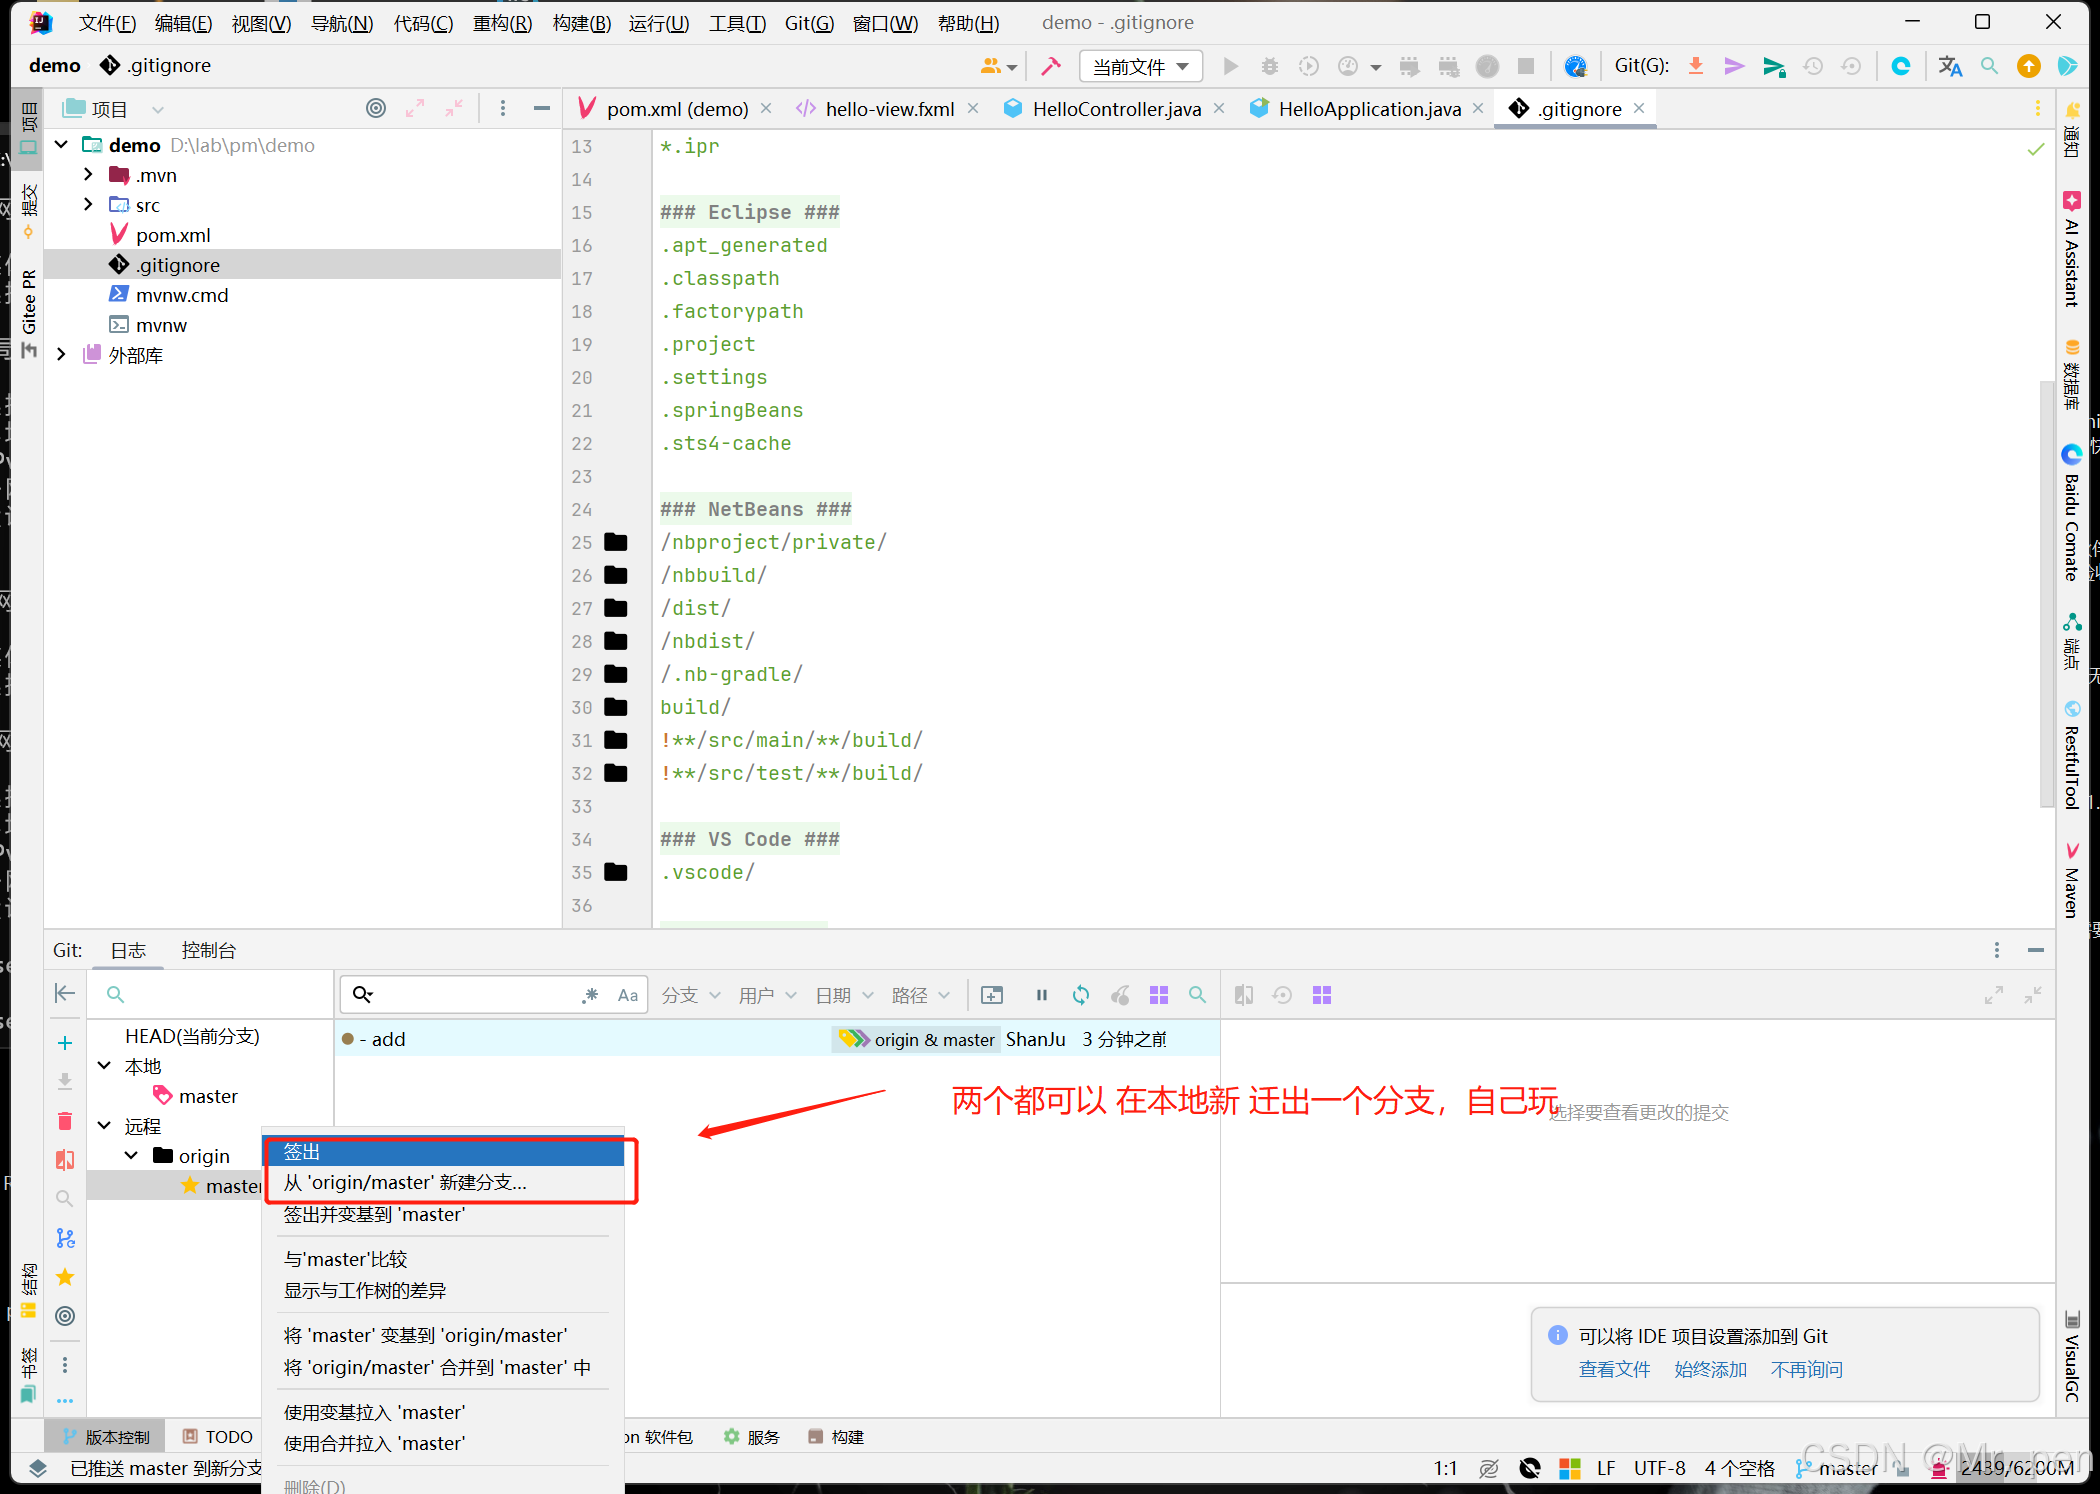Toggle match case Aa in log search
Viewport: 2100px width, 1494px height.
627,995
